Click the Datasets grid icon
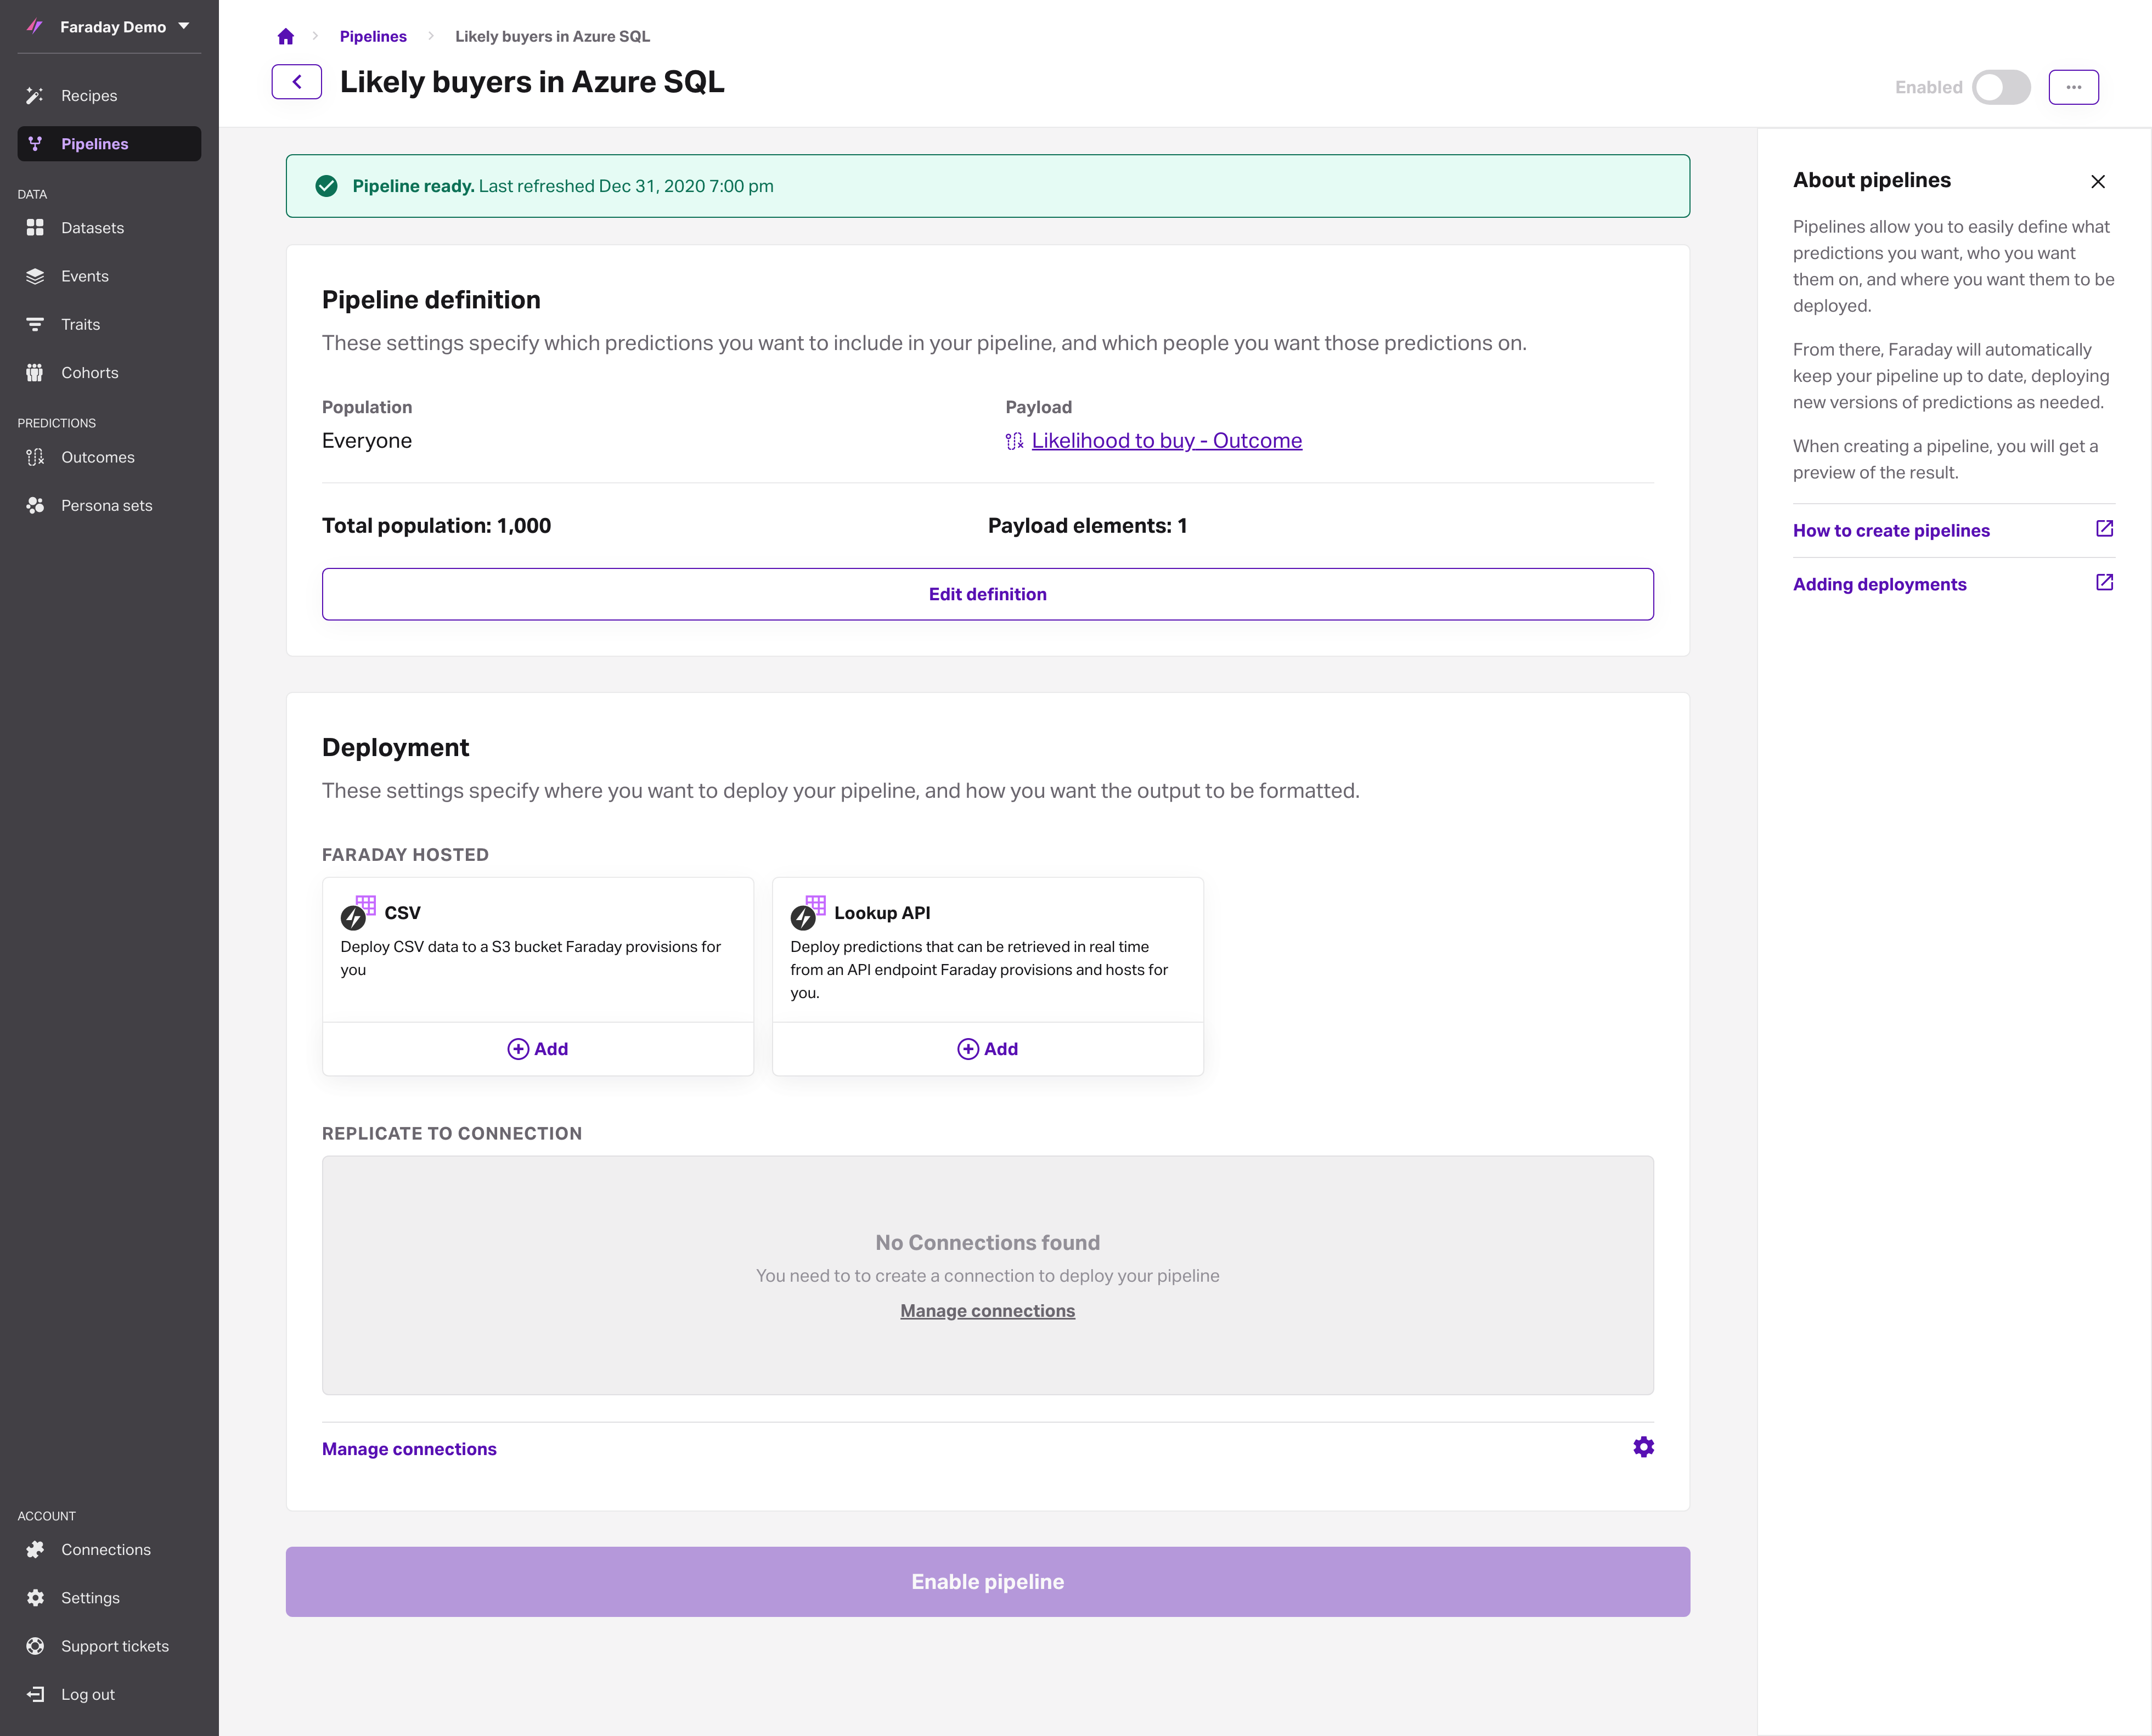Screen dimensions: 2152x1736 (x=35, y=228)
